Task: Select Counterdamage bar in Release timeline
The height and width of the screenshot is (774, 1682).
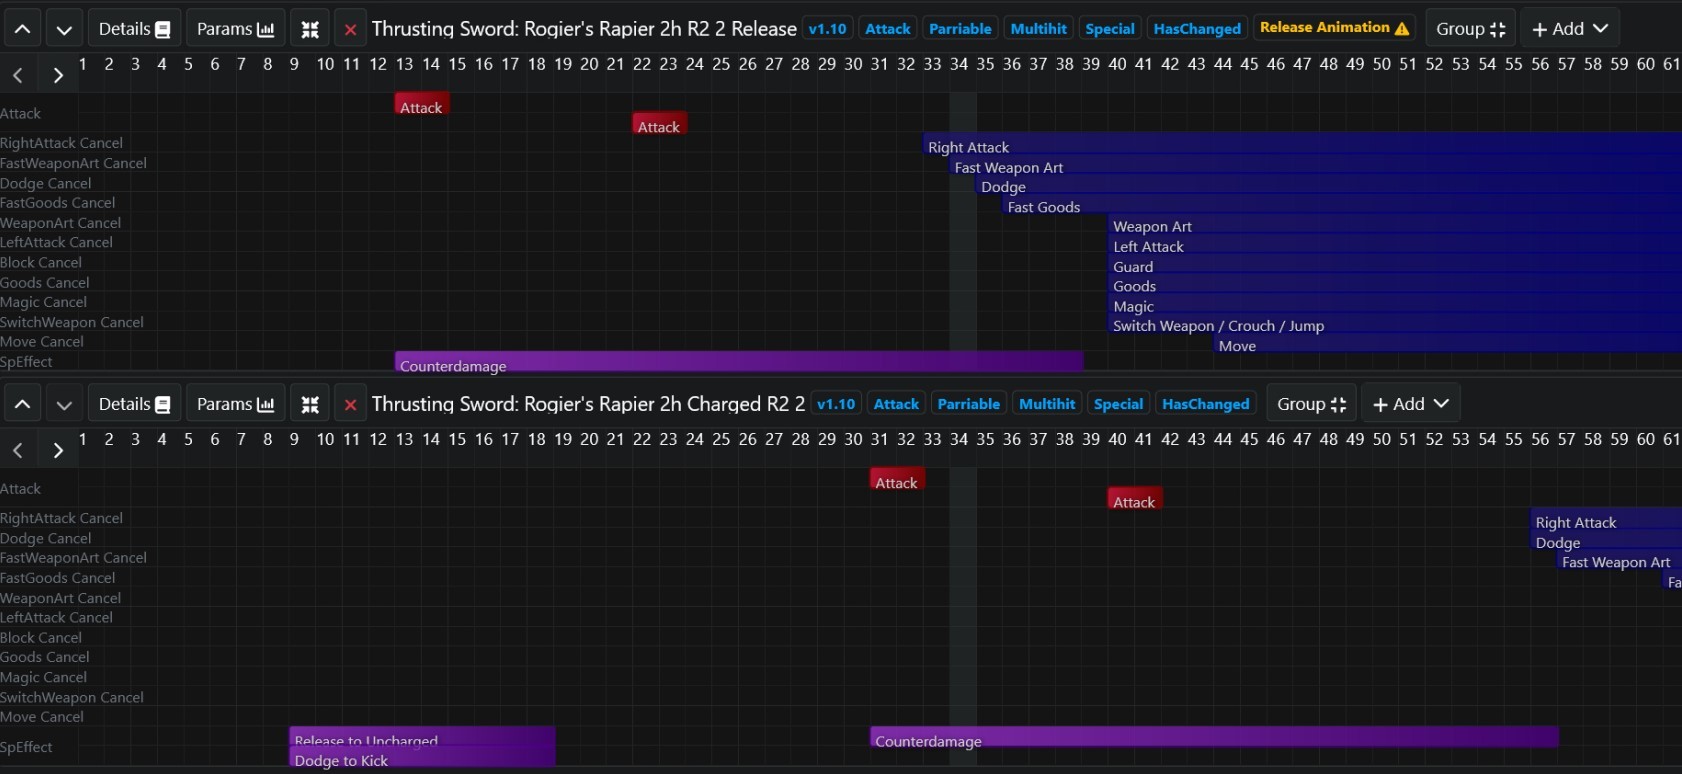Action: [x=739, y=362]
